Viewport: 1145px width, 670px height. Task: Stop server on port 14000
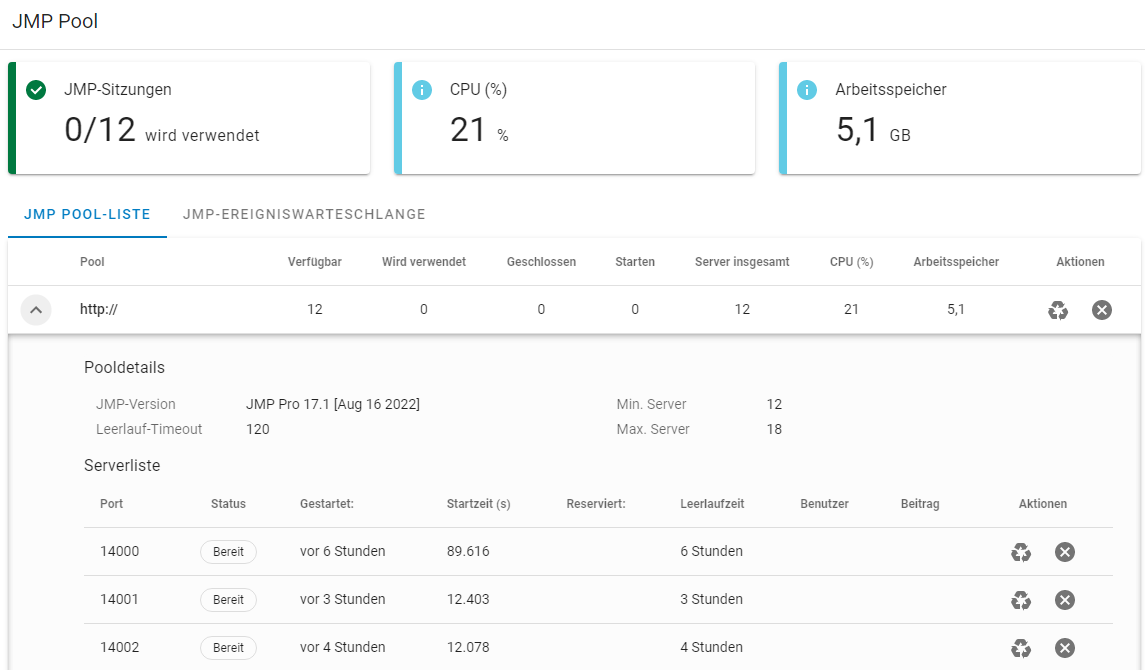1065,552
